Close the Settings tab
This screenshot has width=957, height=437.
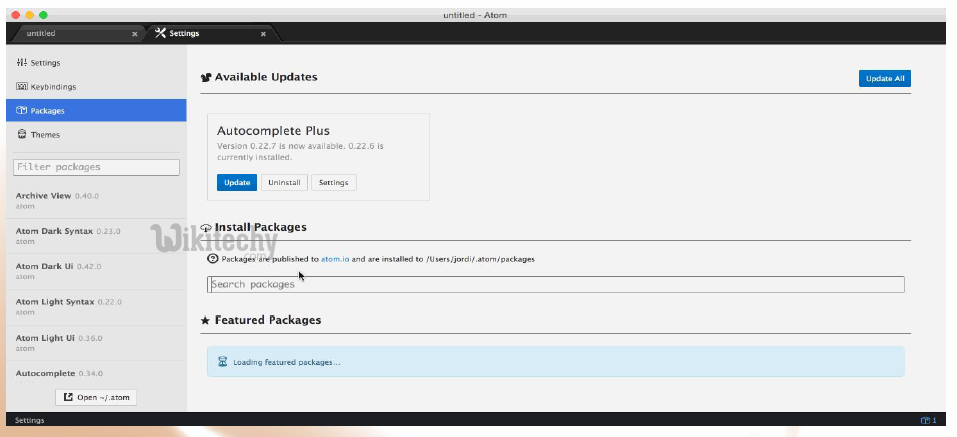(263, 34)
